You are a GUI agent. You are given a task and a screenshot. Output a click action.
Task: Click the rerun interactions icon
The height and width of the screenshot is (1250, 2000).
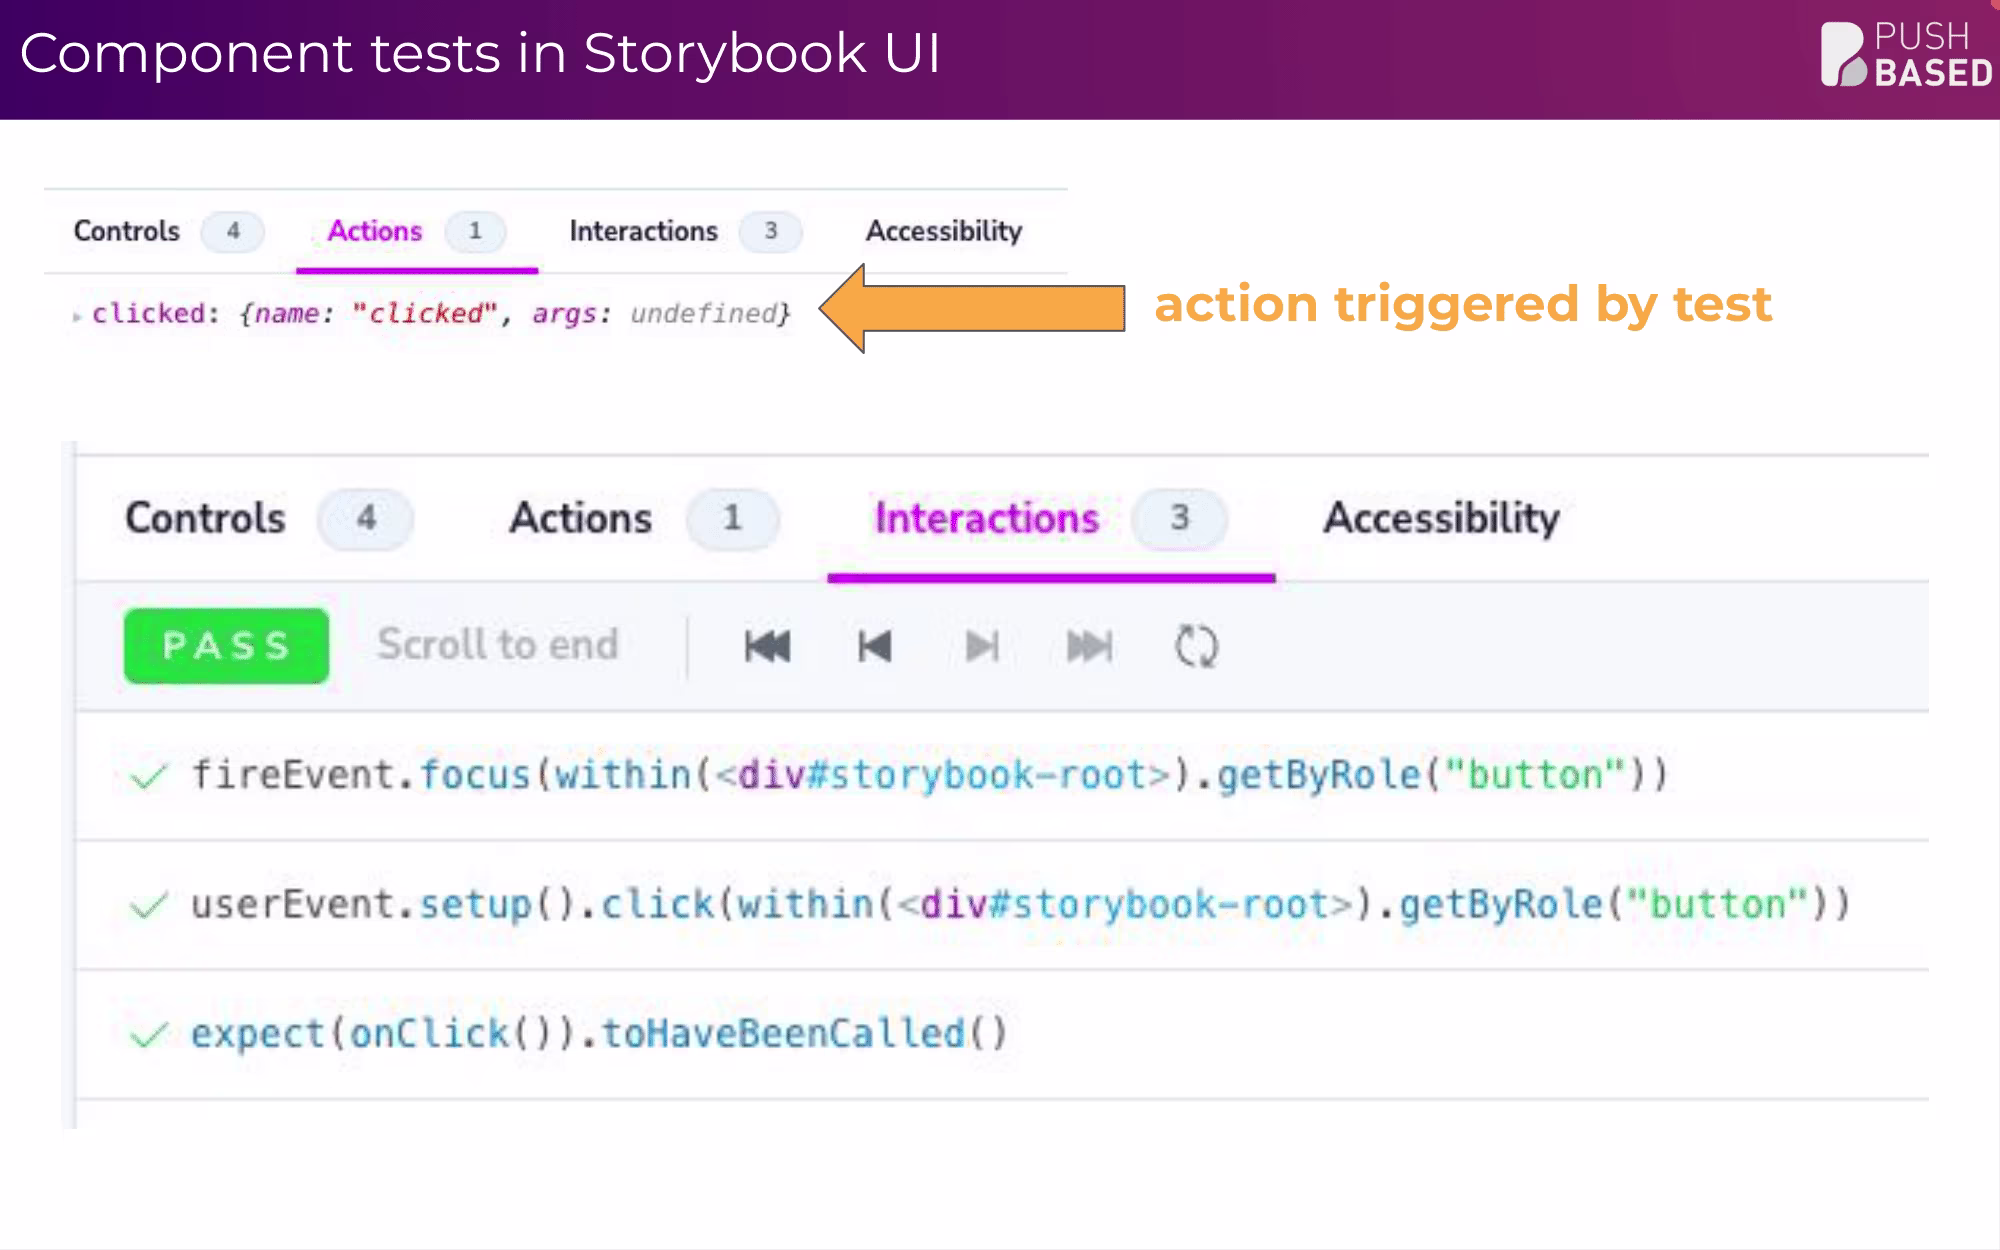(x=1196, y=646)
